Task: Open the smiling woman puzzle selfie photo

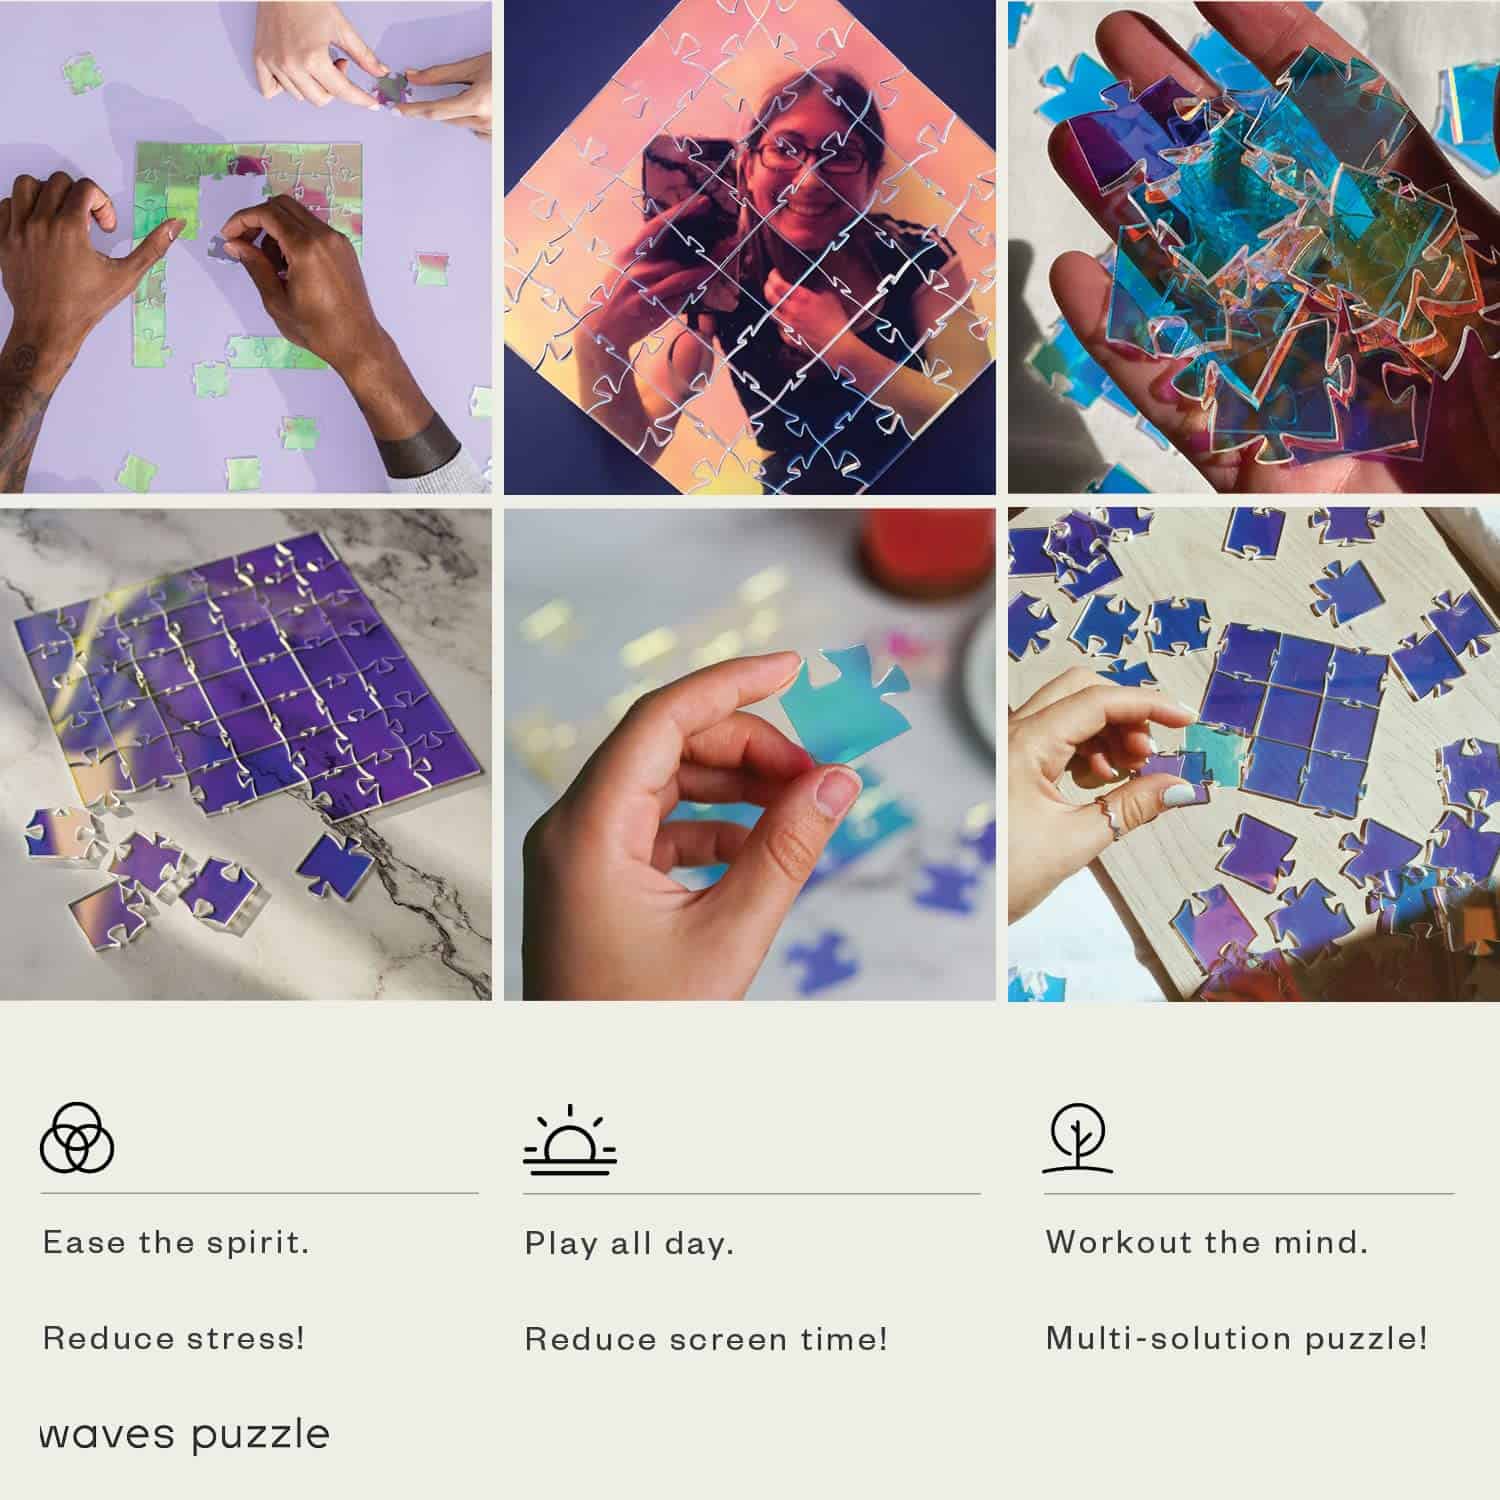Action: tap(750, 247)
